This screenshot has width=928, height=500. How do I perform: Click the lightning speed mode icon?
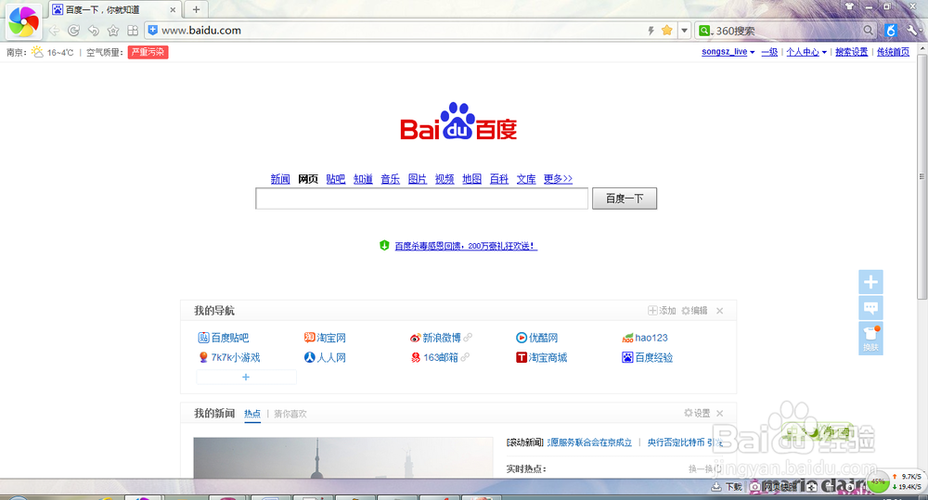click(x=651, y=30)
